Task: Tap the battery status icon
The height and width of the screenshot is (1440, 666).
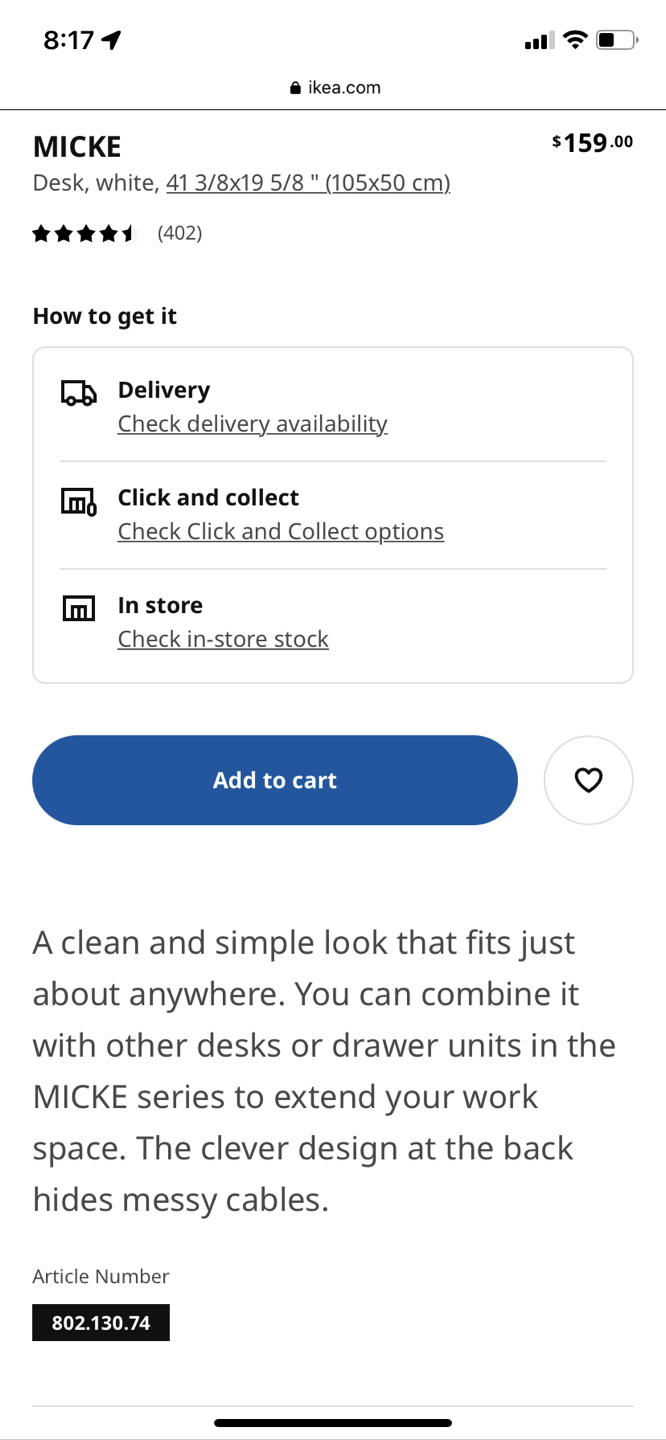Action: pyautogui.click(x=615, y=40)
